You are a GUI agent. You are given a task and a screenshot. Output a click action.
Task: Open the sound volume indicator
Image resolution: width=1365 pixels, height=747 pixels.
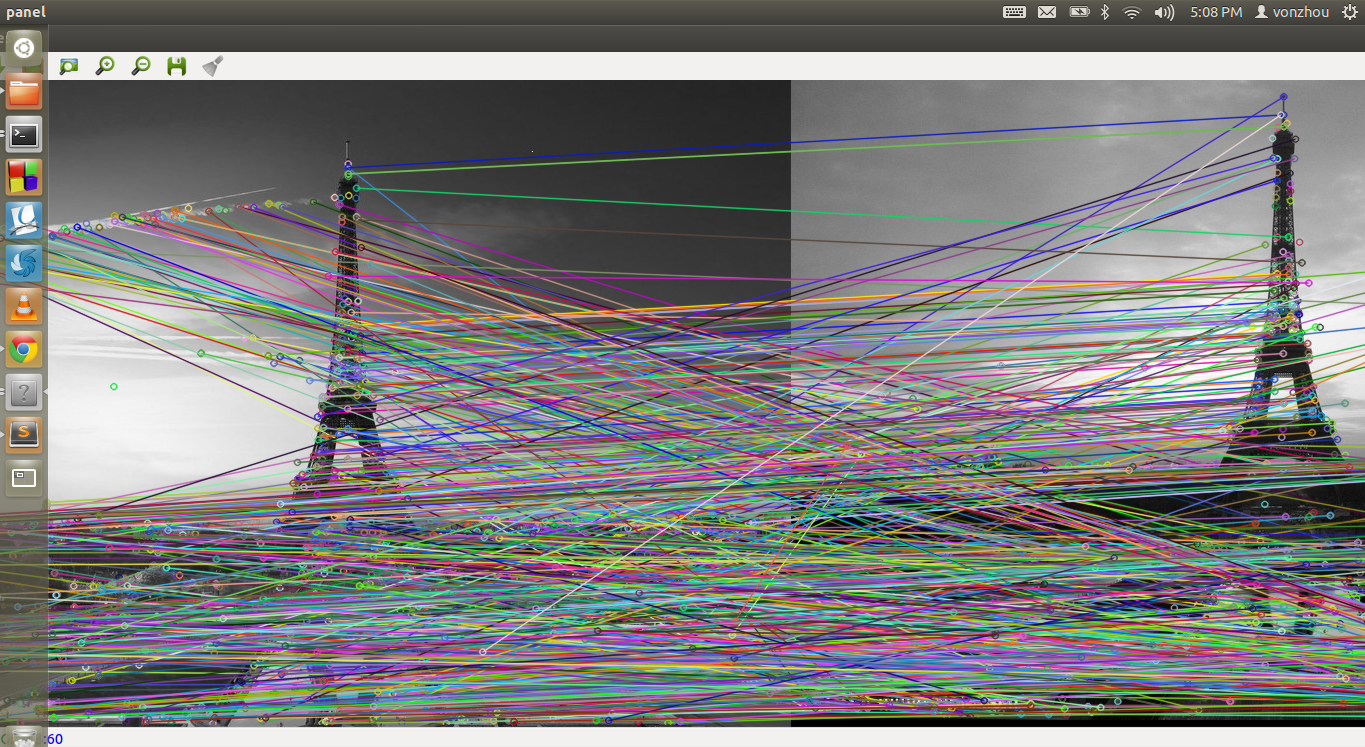click(x=1164, y=12)
